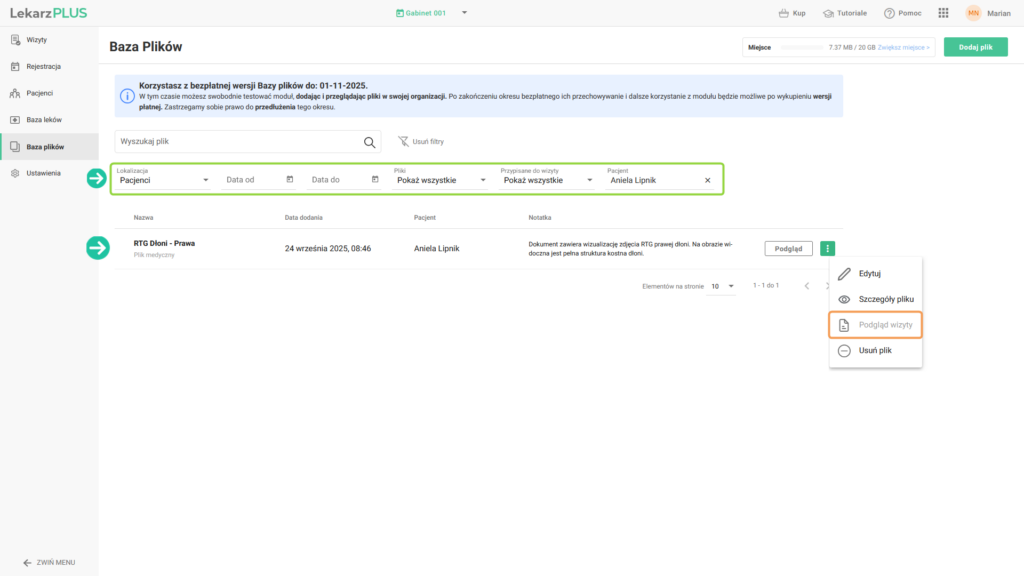Open calendar picker for Data do

[375, 180]
